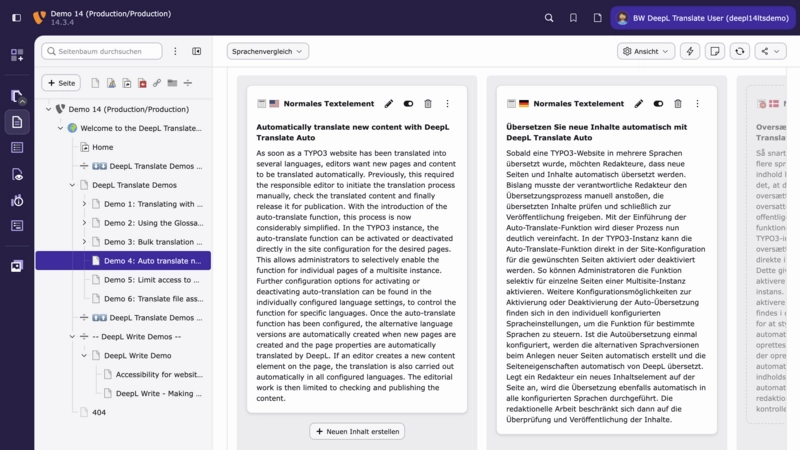Clear cache using the lightning icon

point(690,51)
